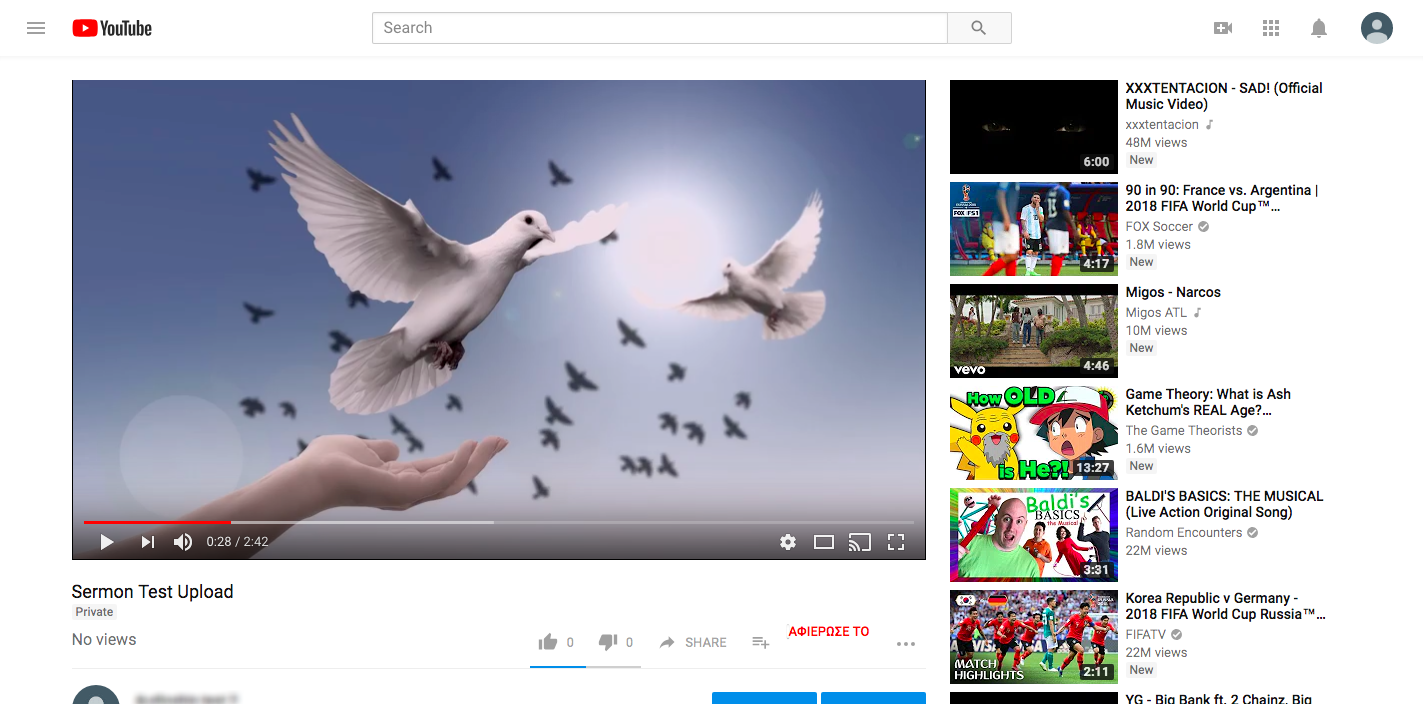1423x704 pixels.
Task: Open 90 in 90 France vs. Argentina thumbnail
Action: click(x=1034, y=229)
